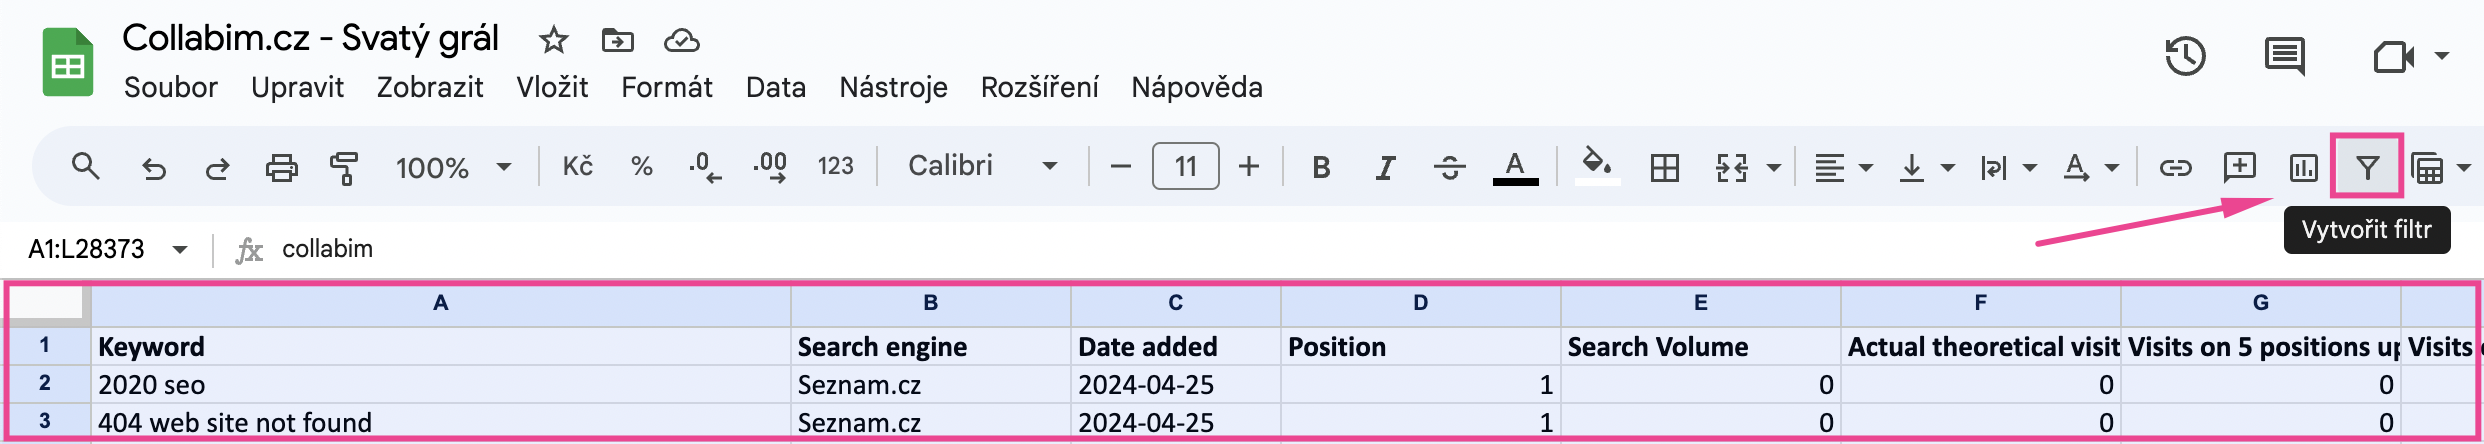Open the Data menu
This screenshot has width=2484, height=444.
click(775, 88)
